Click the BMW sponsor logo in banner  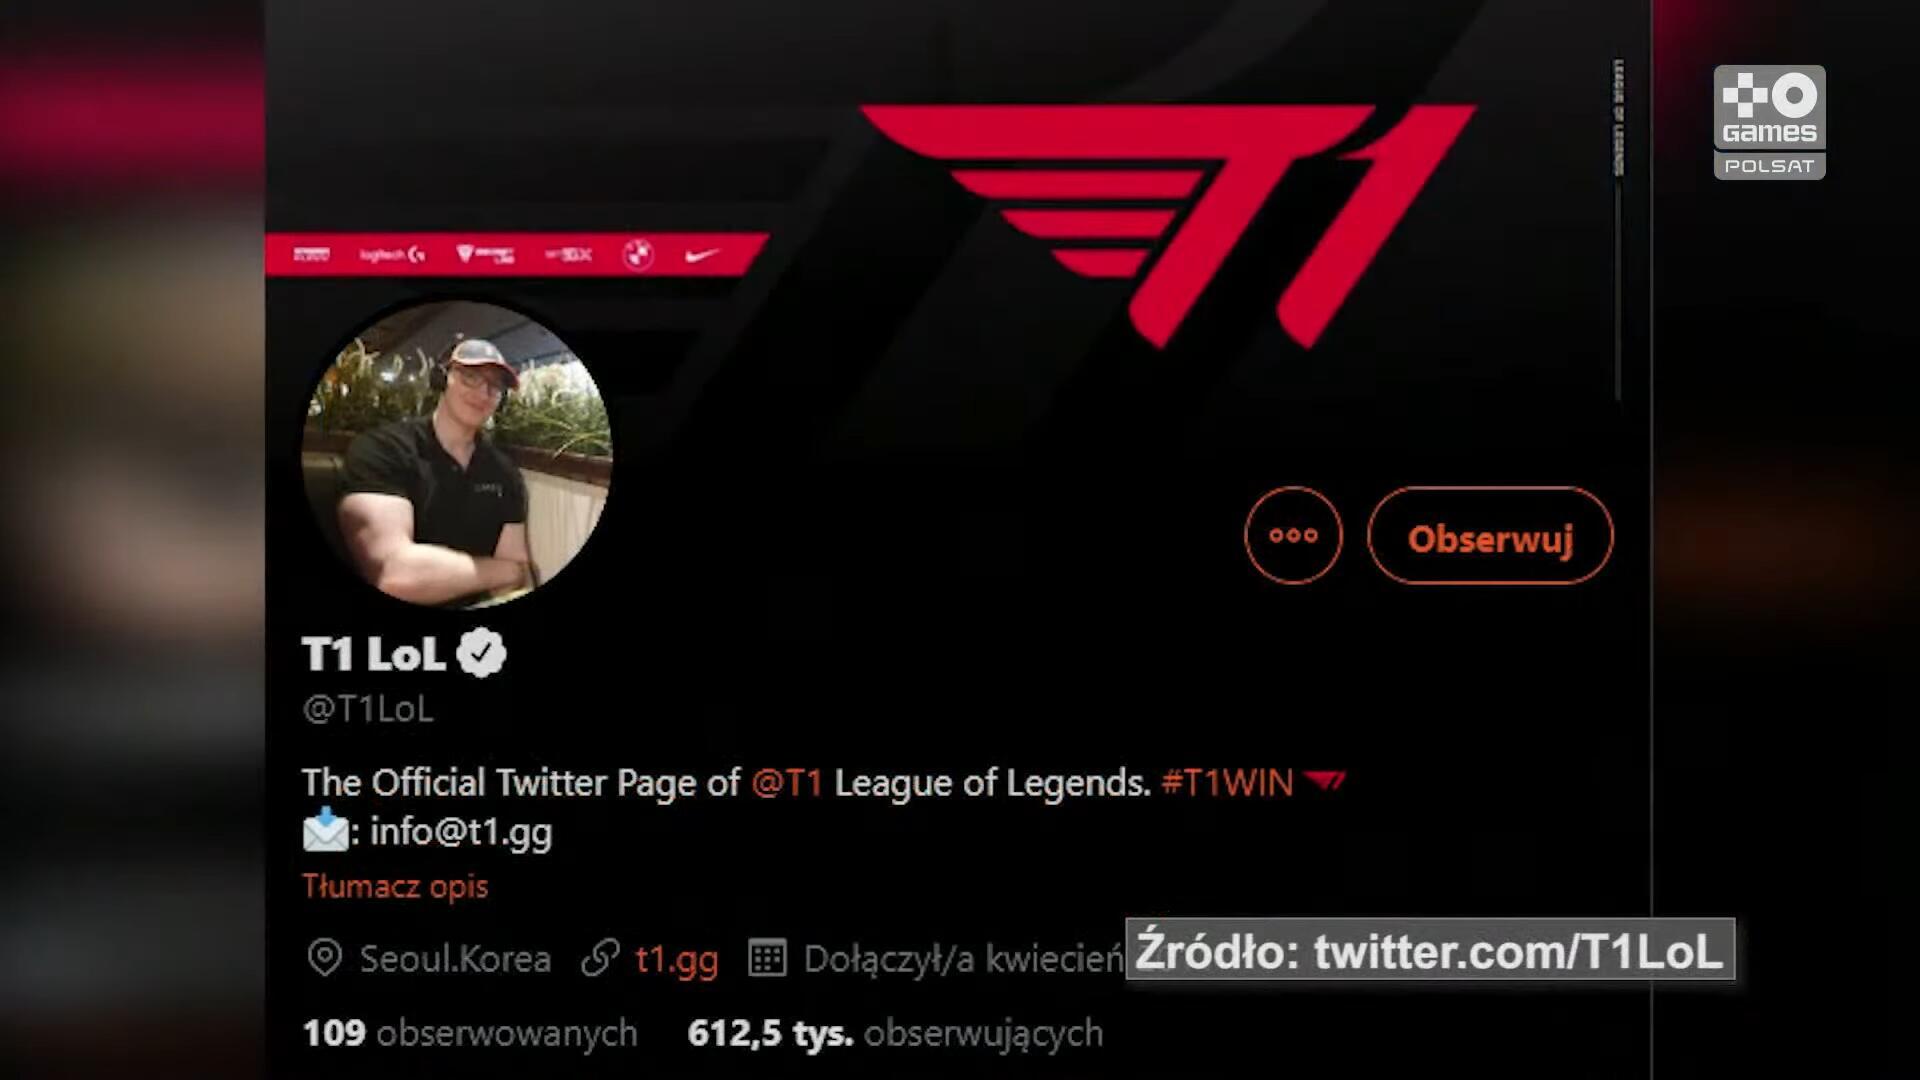(638, 255)
